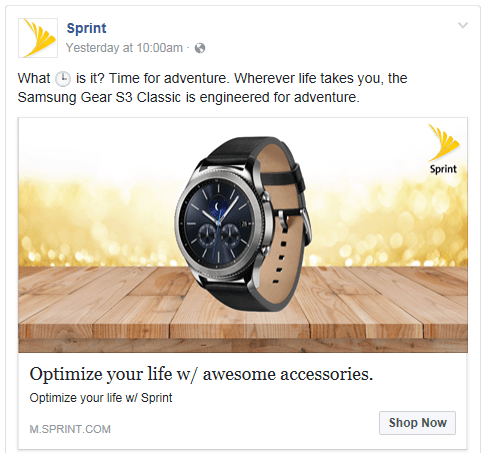
Task: Click the blue watch face dial
Action: (218, 220)
